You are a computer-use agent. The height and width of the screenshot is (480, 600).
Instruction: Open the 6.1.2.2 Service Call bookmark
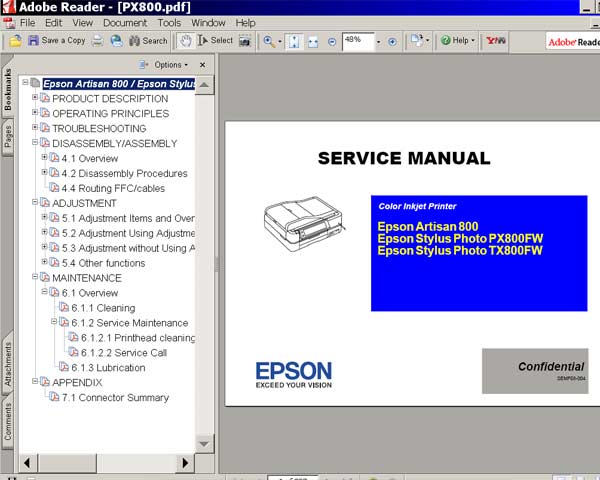point(124,353)
